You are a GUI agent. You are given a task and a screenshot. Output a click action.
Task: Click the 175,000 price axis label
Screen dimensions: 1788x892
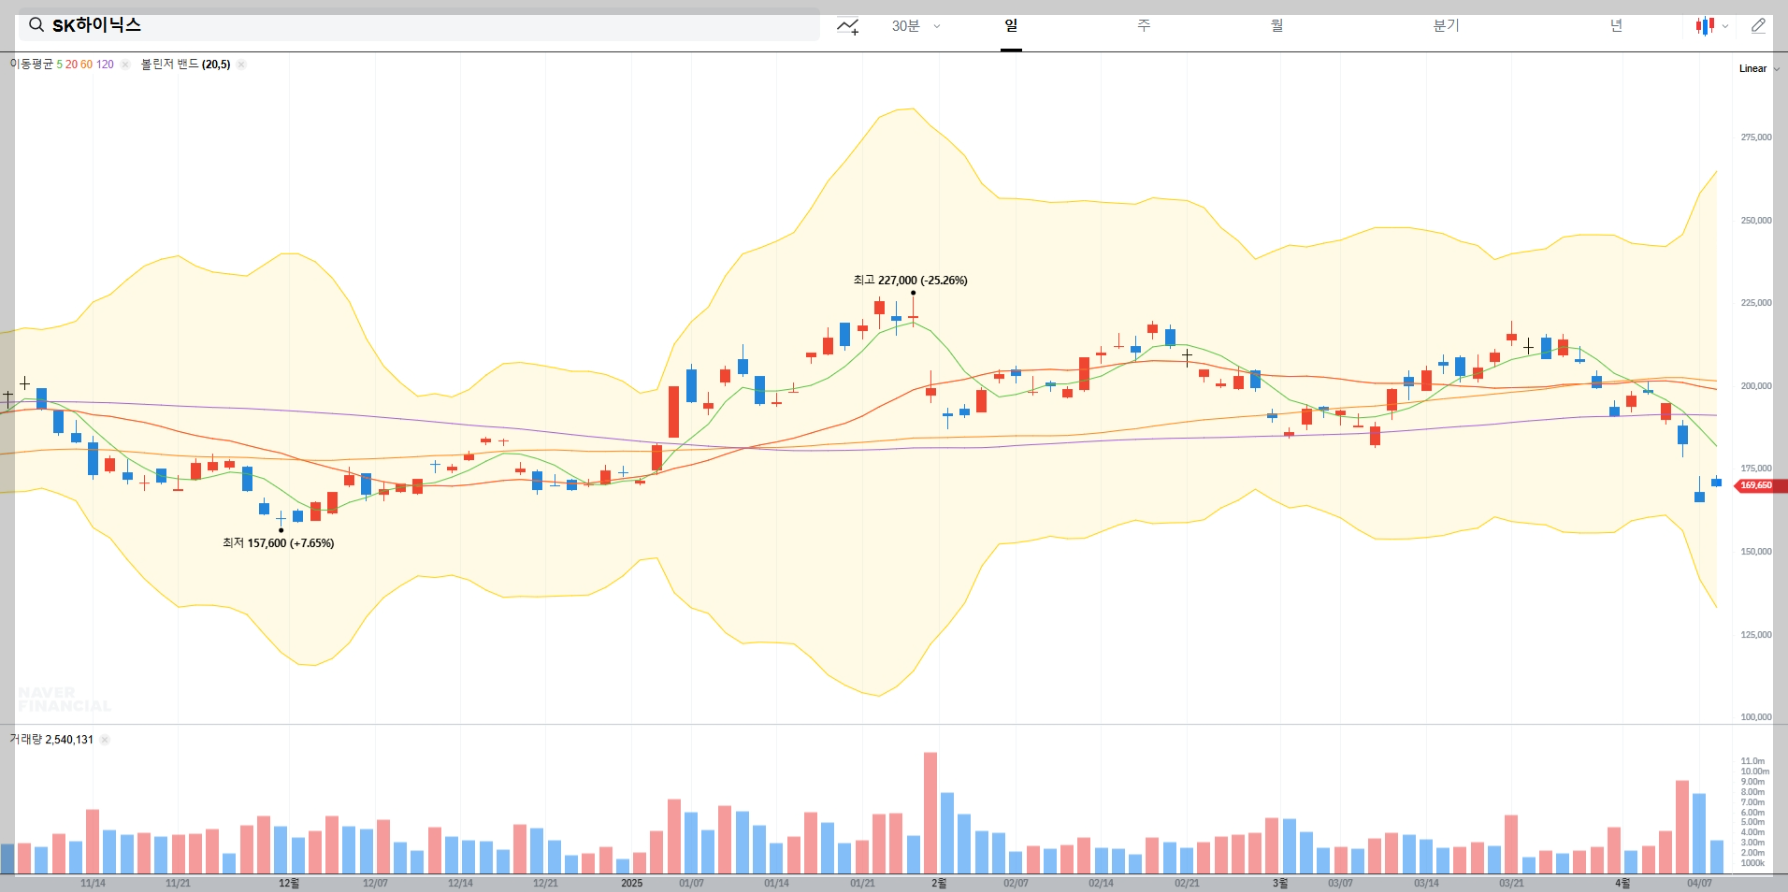(1756, 468)
